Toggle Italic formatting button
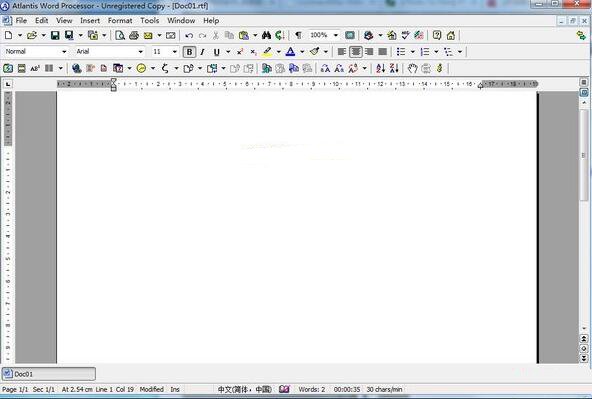This screenshot has height=399, width=592. (x=203, y=52)
